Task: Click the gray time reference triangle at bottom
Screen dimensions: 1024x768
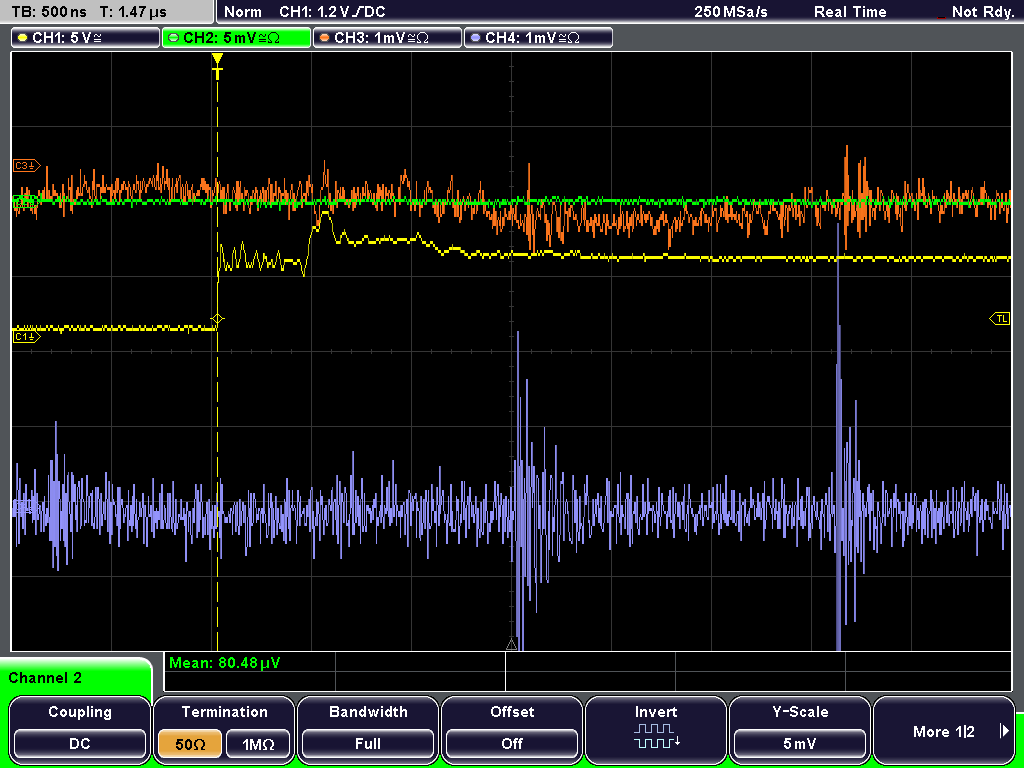Action: click(x=511, y=645)
